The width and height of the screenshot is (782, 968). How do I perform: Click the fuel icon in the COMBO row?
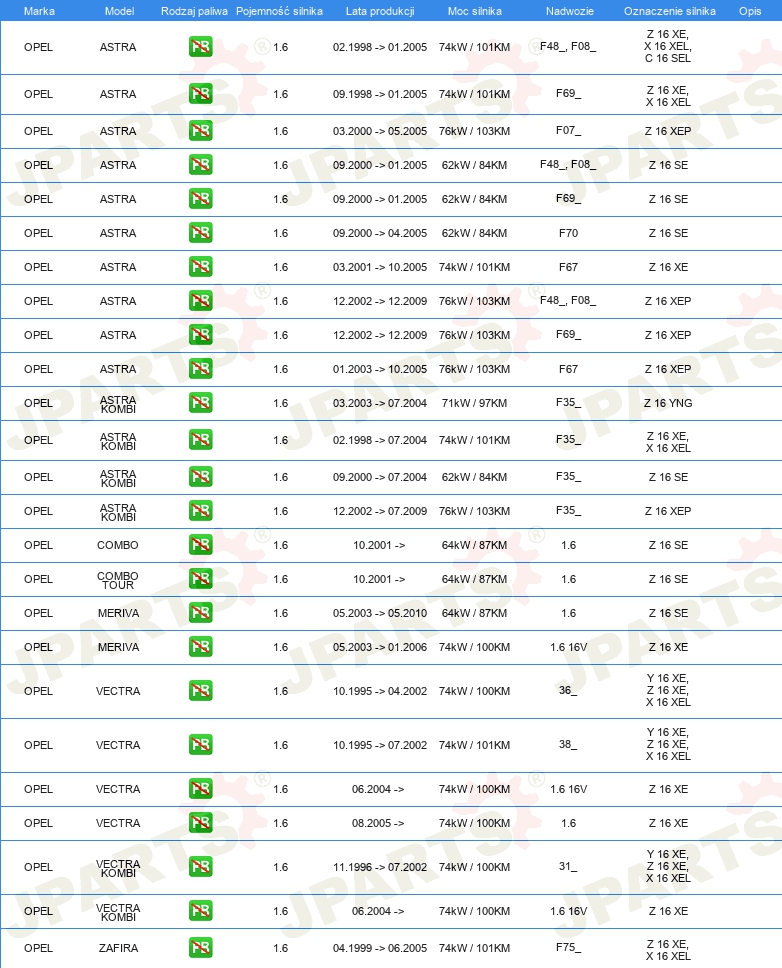tap(201, 544)
